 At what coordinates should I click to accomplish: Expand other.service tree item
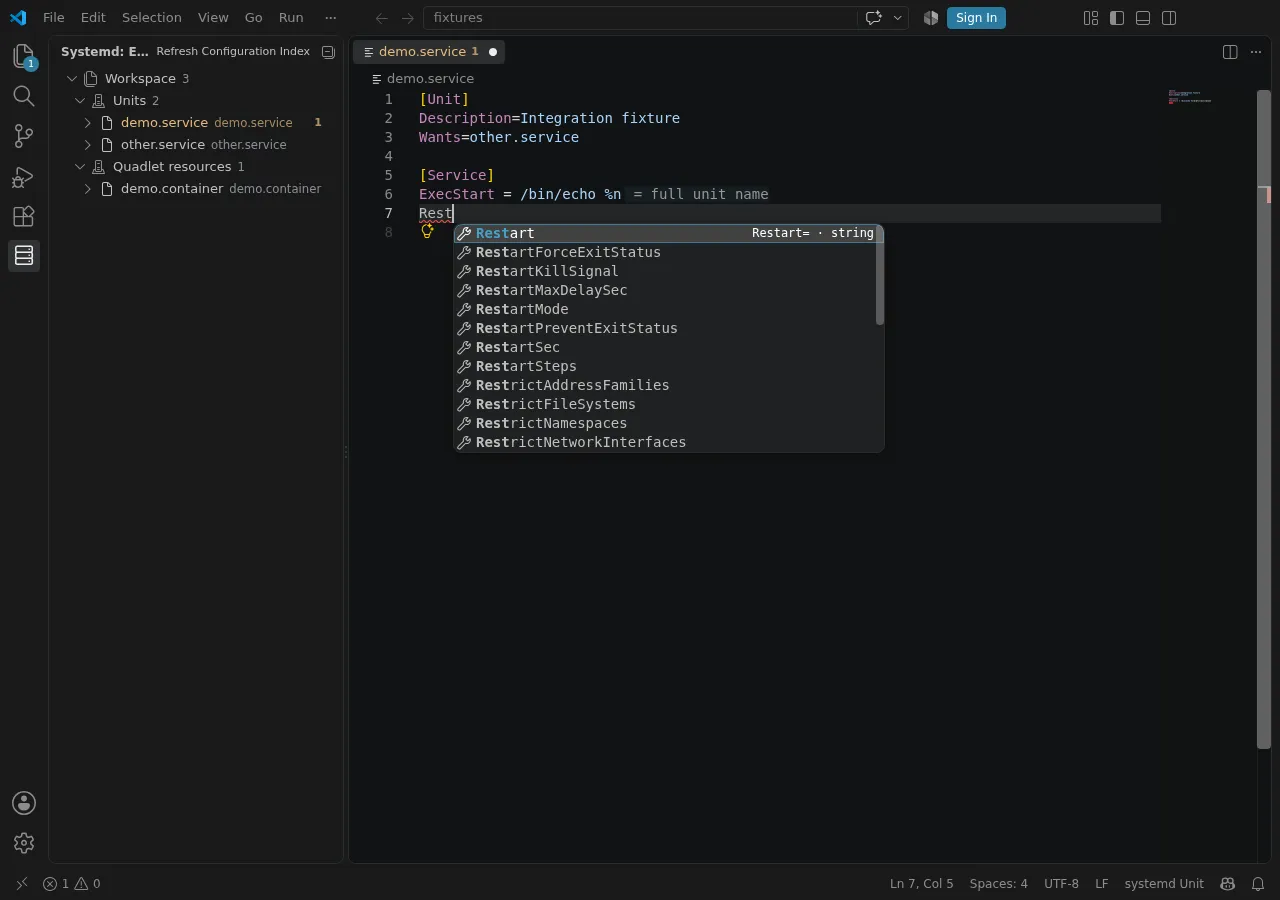(88, 144)
